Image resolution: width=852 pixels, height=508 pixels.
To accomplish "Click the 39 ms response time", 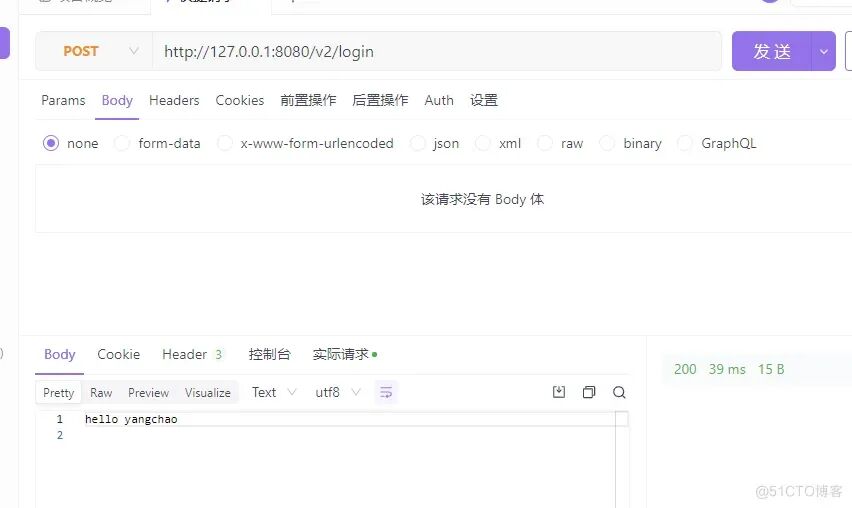I will [727, 369].
